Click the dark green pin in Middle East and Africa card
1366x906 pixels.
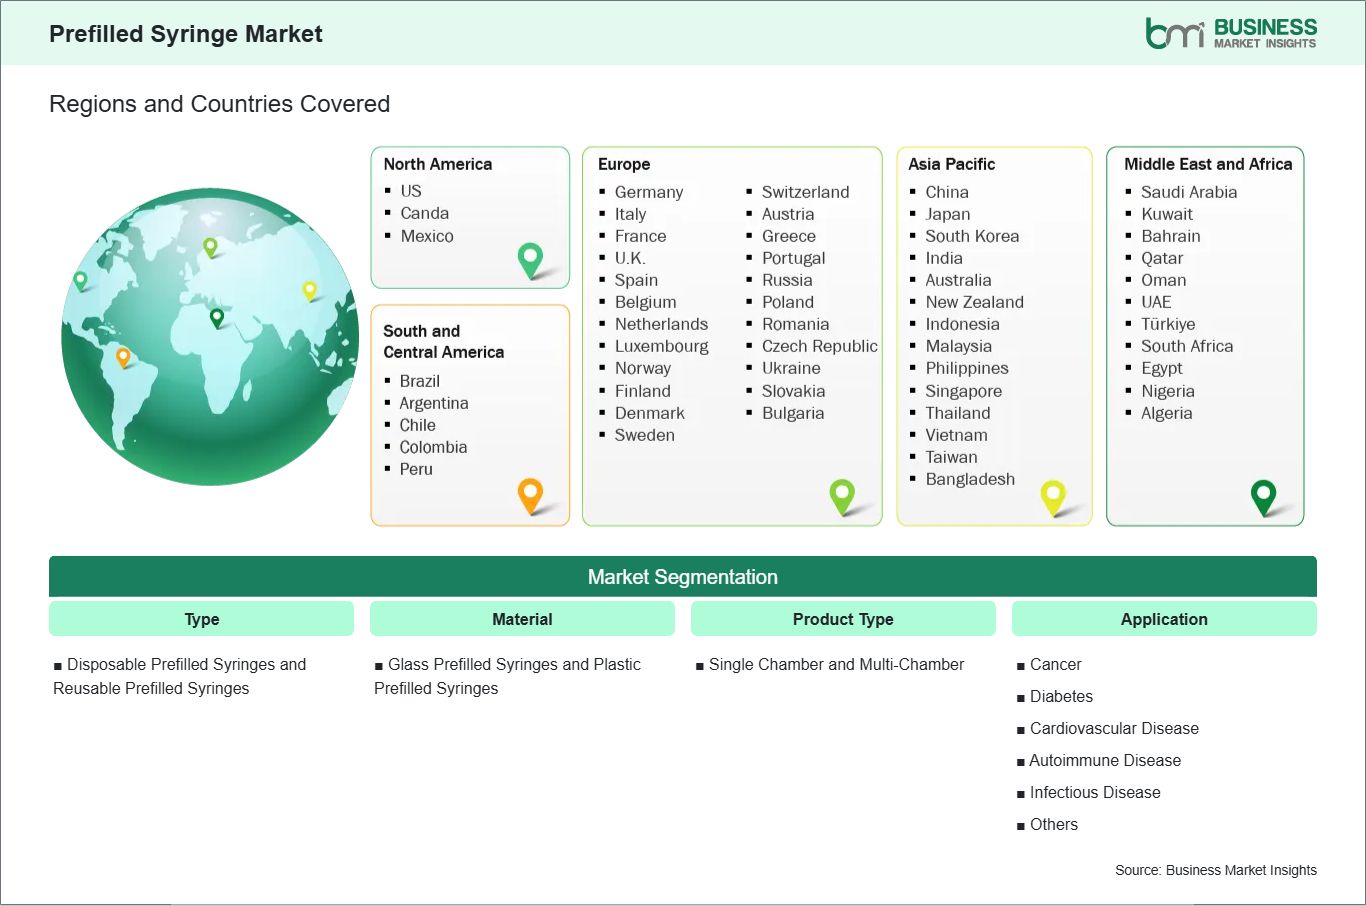point(1263,495)
